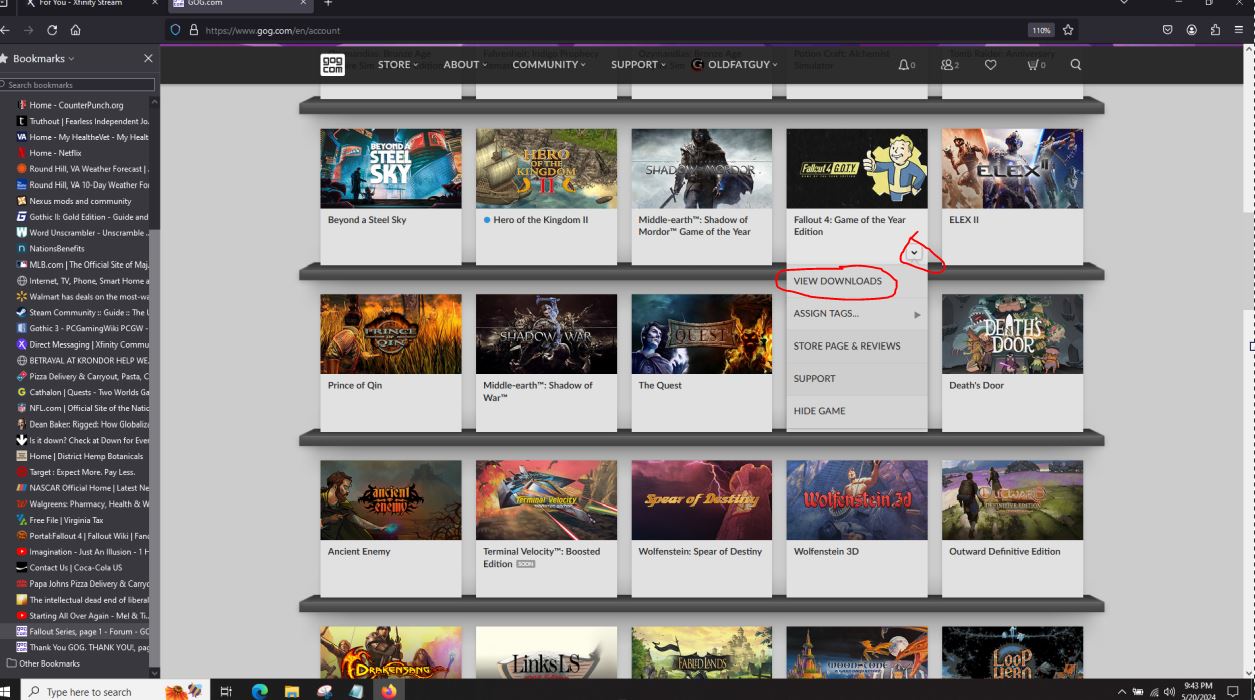Select SUPPORT in the game context menu
1255x700 pixels.
857,378
